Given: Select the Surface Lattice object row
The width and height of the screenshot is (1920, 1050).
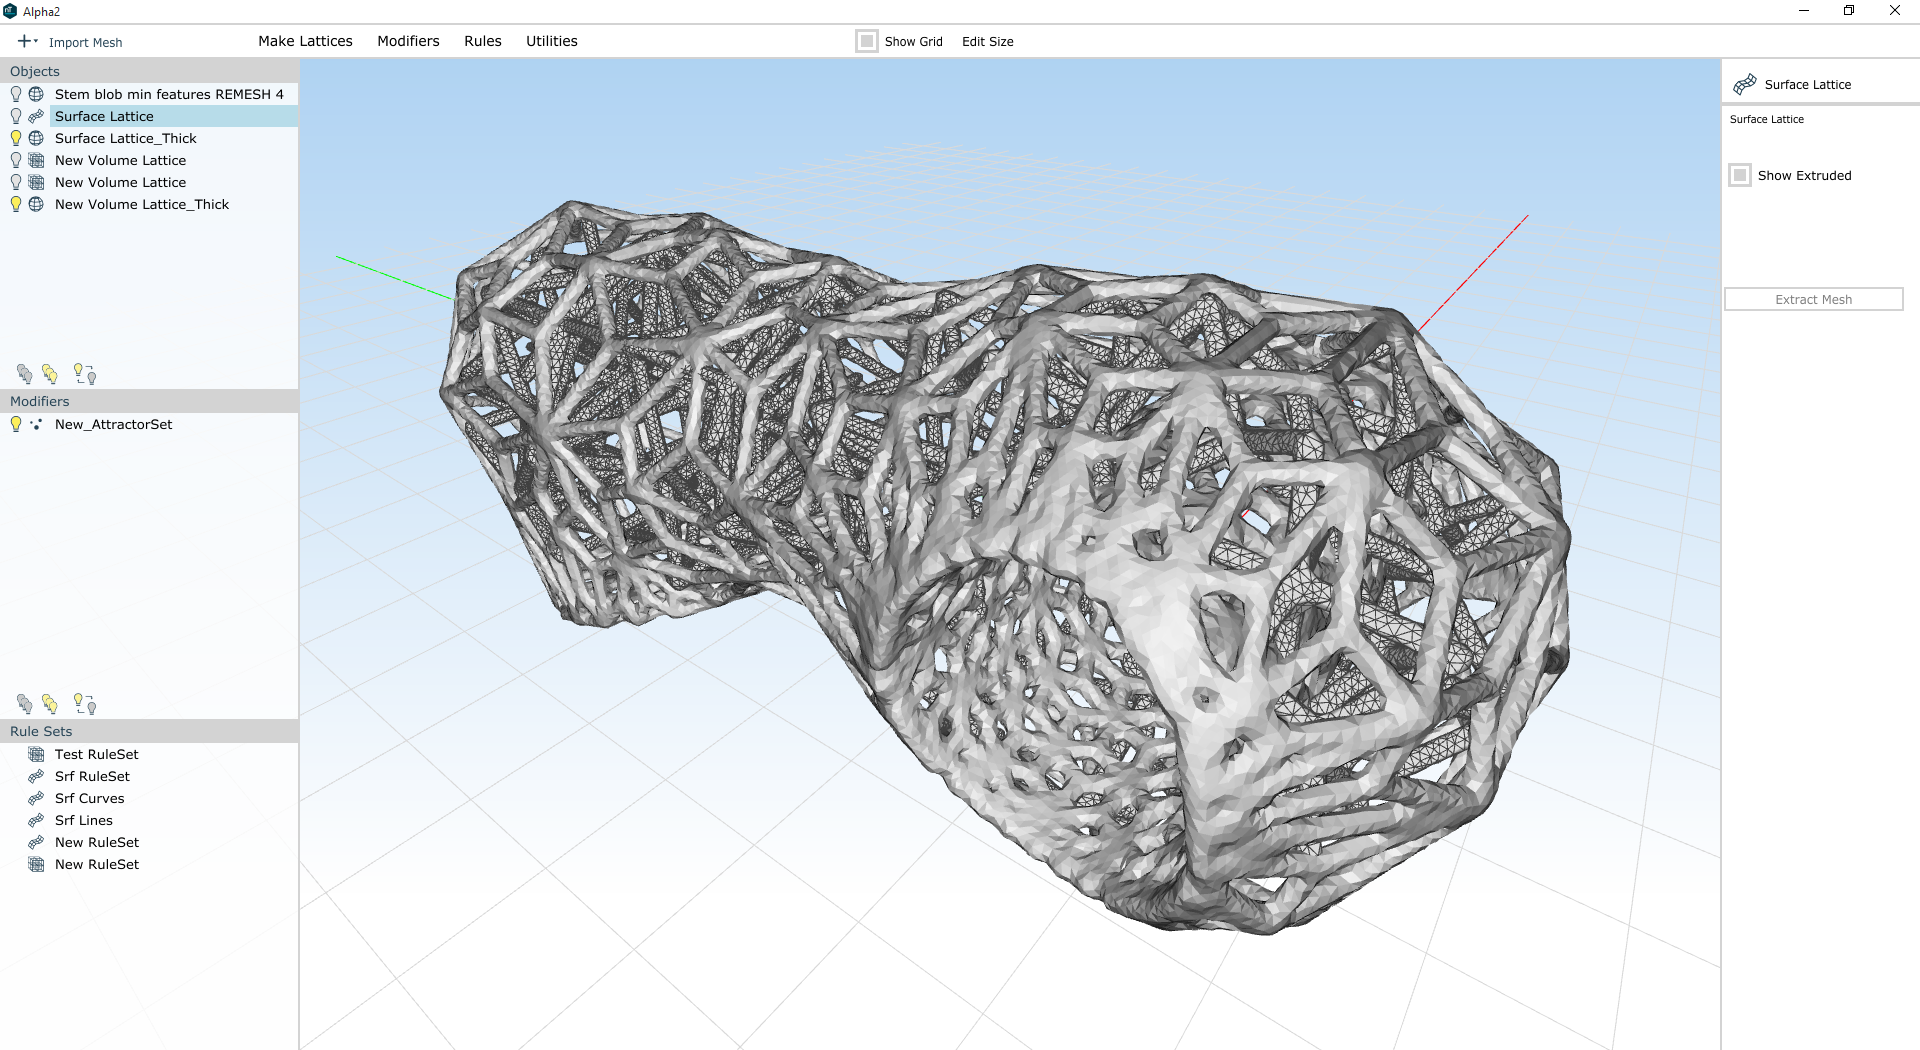Looking at the screenshot, I should tap(174, 116).
